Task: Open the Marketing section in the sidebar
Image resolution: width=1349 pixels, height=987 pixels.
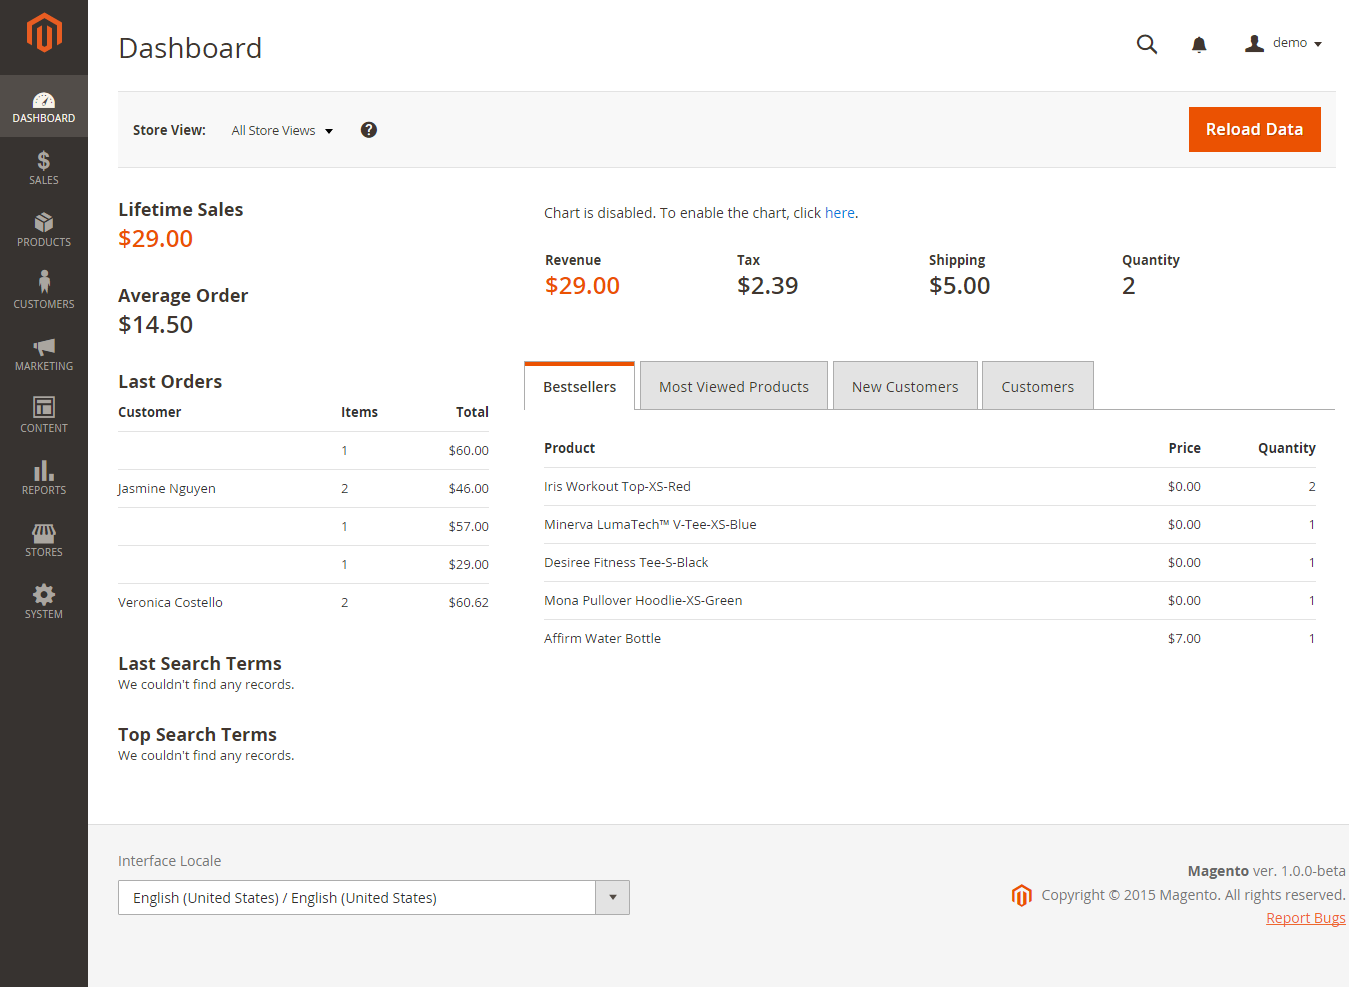Action: (x=43, y=354)
